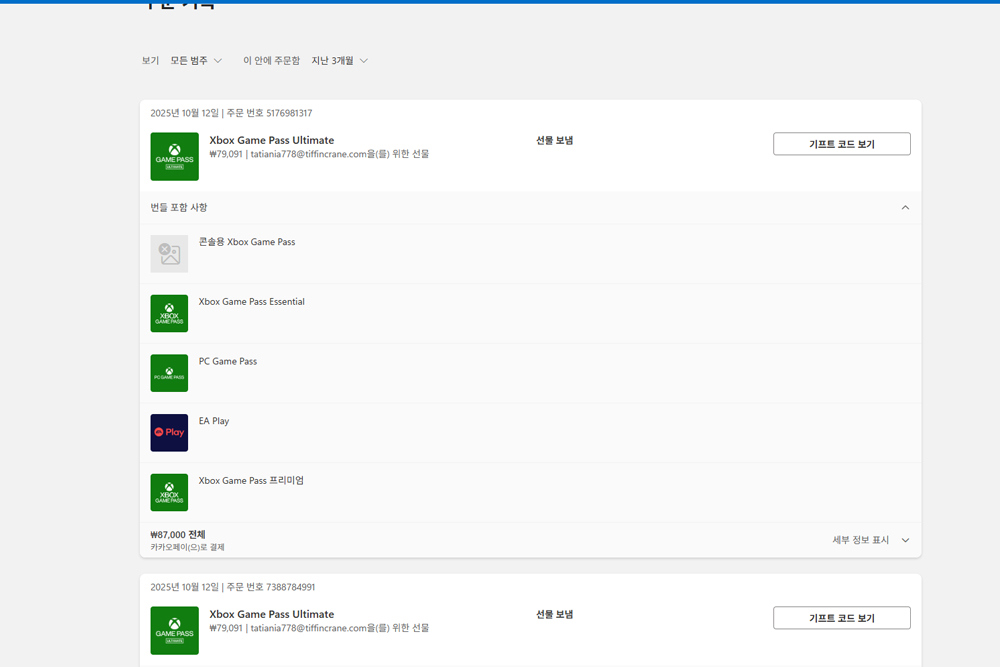
Task: Click the "이 안에 주문함" filter label
Action: point(271,61)
